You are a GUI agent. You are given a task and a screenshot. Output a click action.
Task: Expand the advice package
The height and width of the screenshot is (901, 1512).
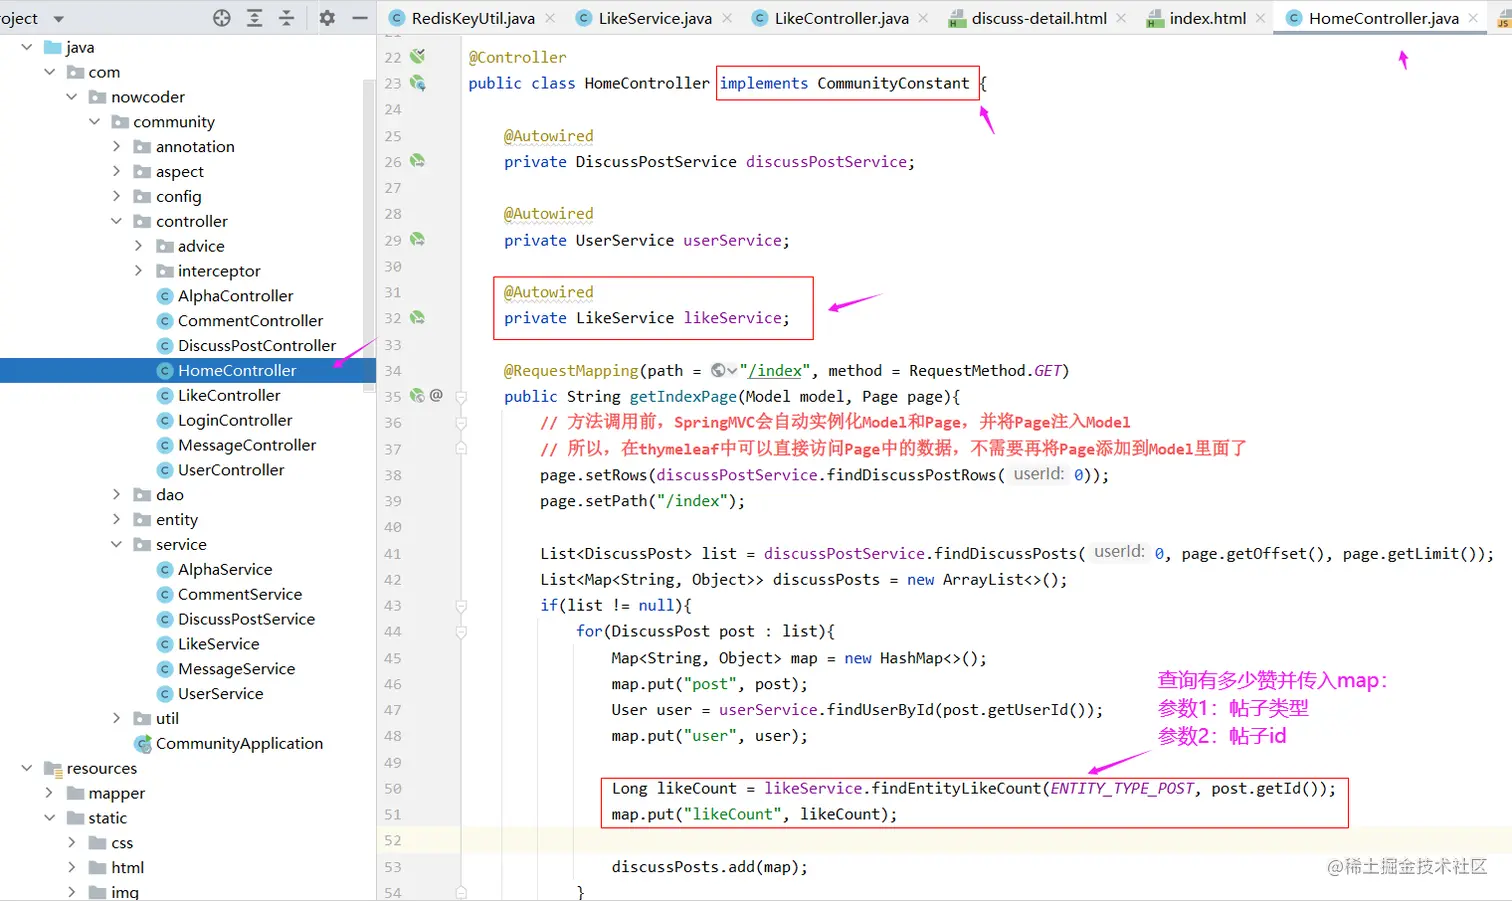(138, 246)
